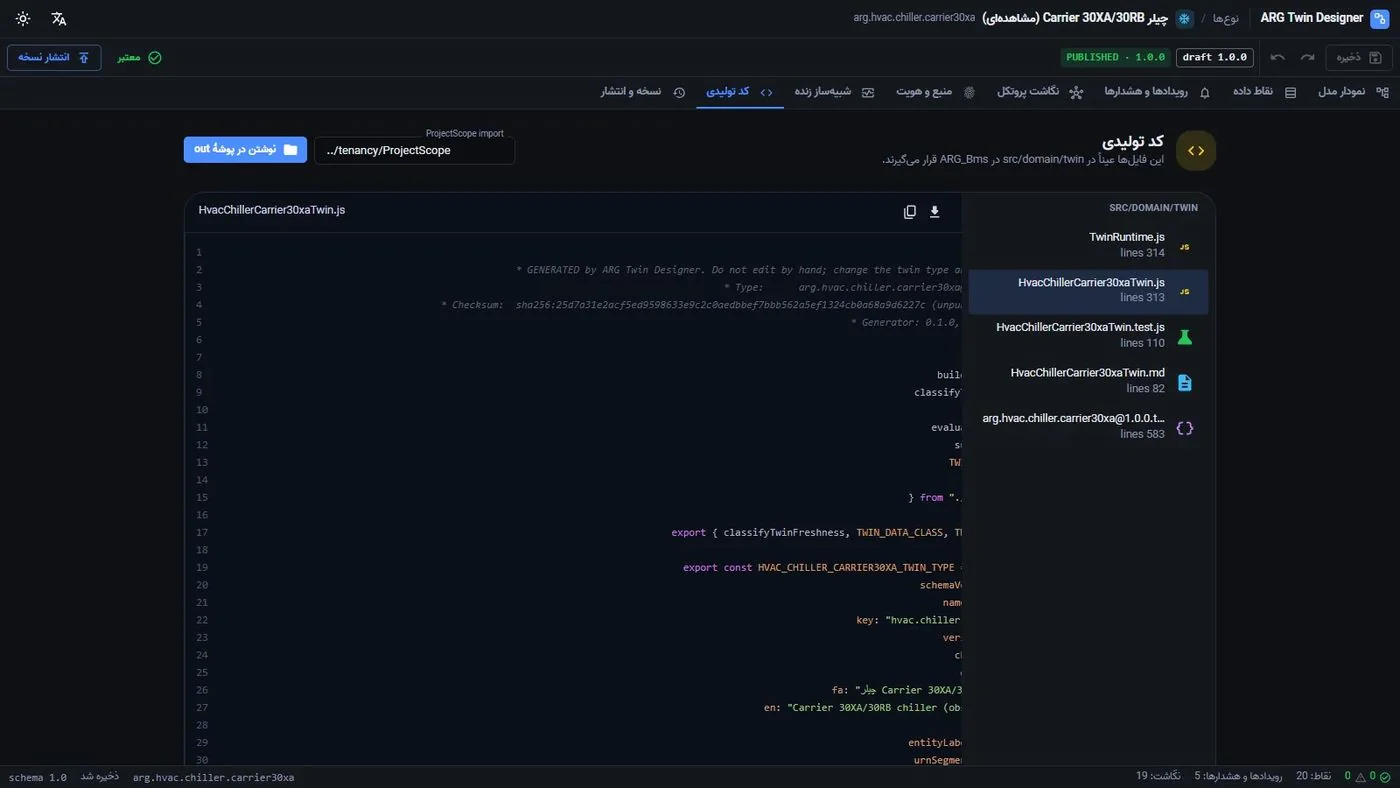The height and width of the screenshot is (788, 1400).
Task: Click the snowflake chiller type icon
Action: click(x=1185, y=19)
